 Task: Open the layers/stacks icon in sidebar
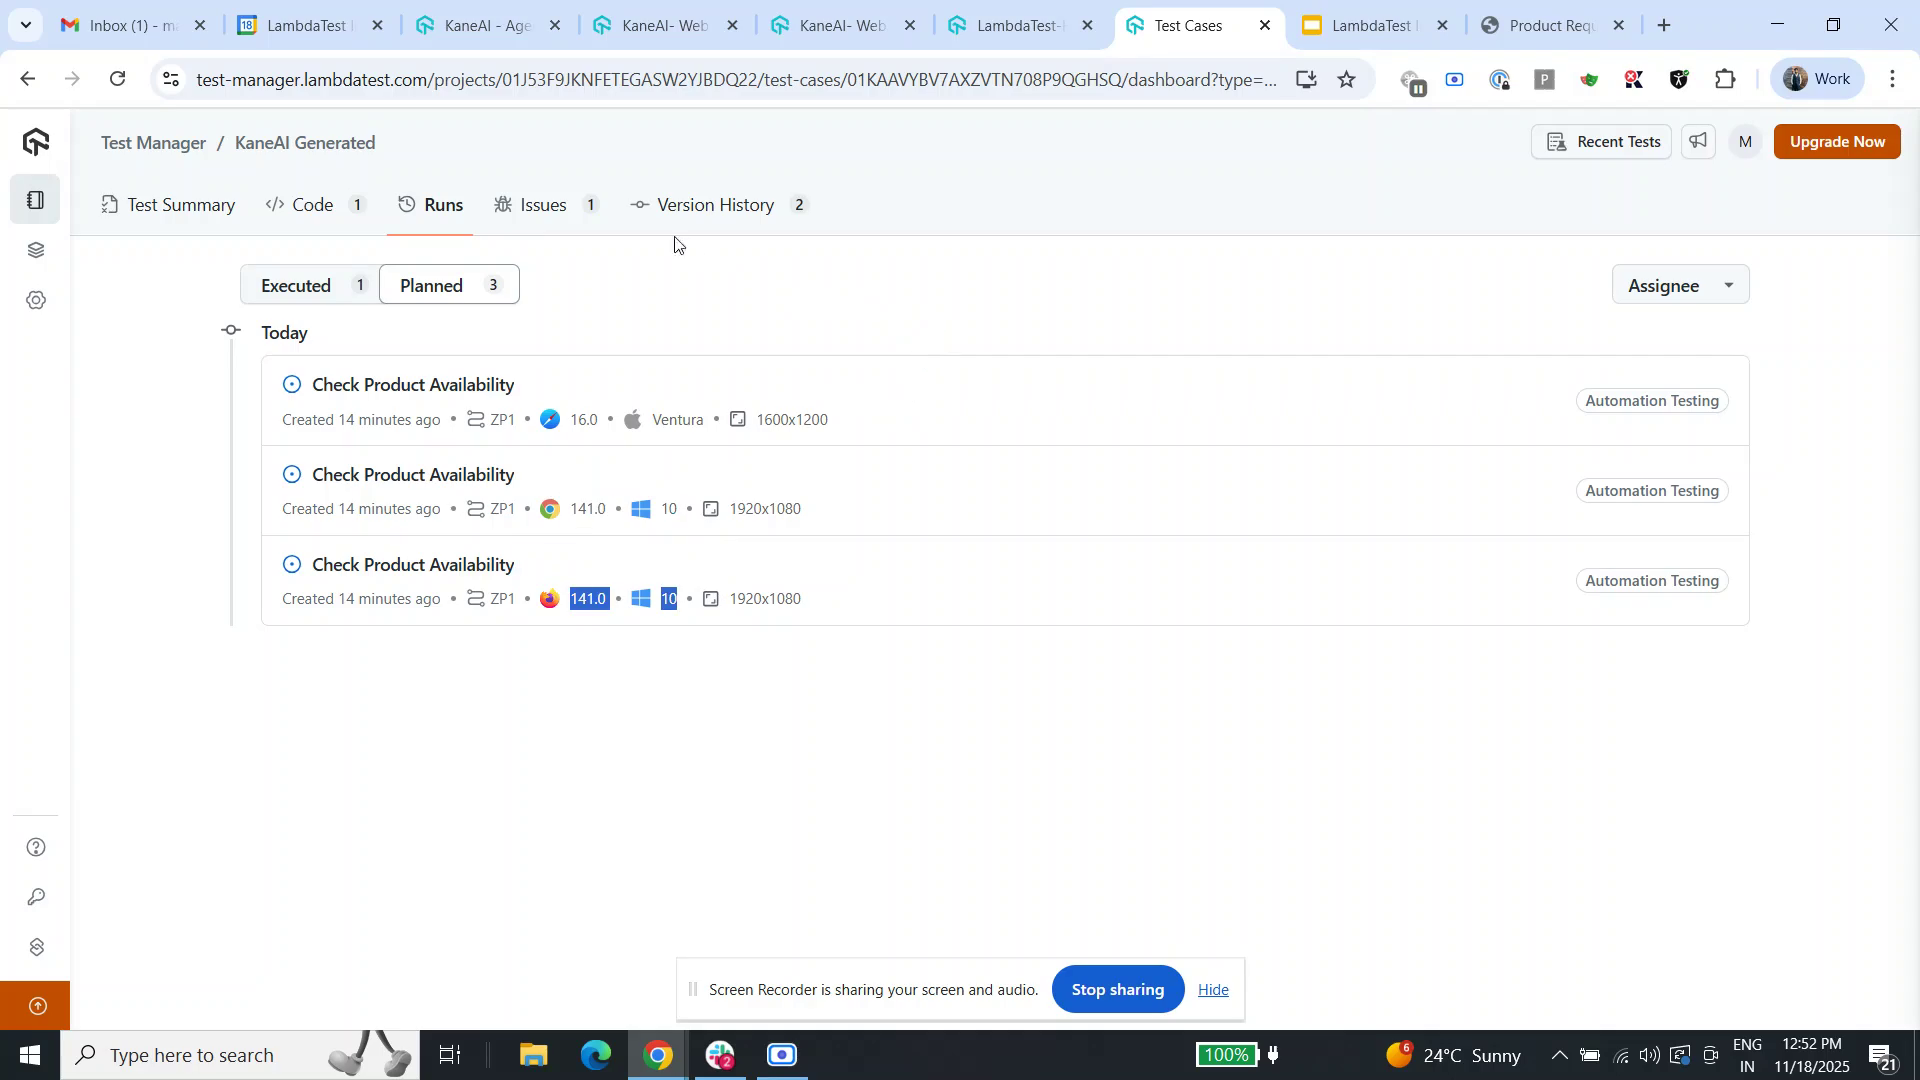click(x=36, y=250)
